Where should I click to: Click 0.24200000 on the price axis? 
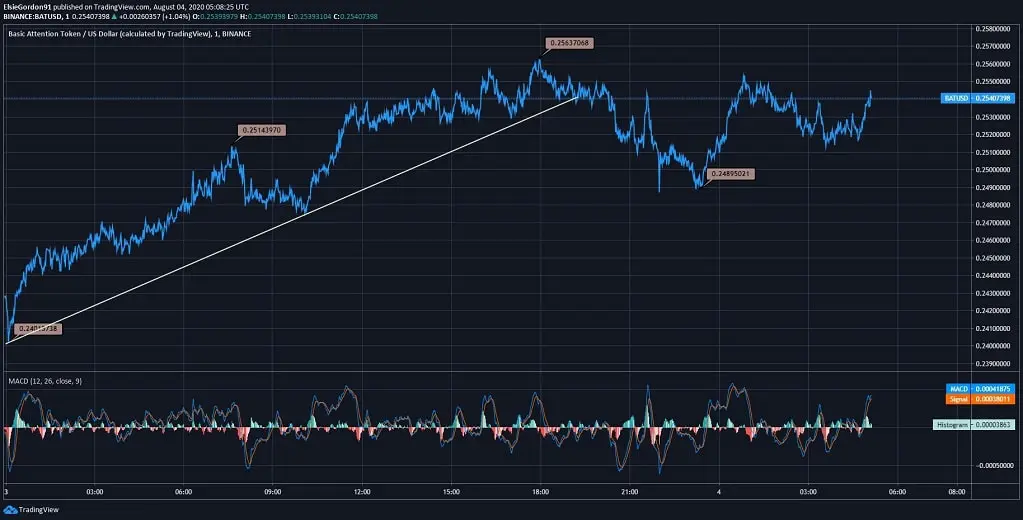[993, 311]
